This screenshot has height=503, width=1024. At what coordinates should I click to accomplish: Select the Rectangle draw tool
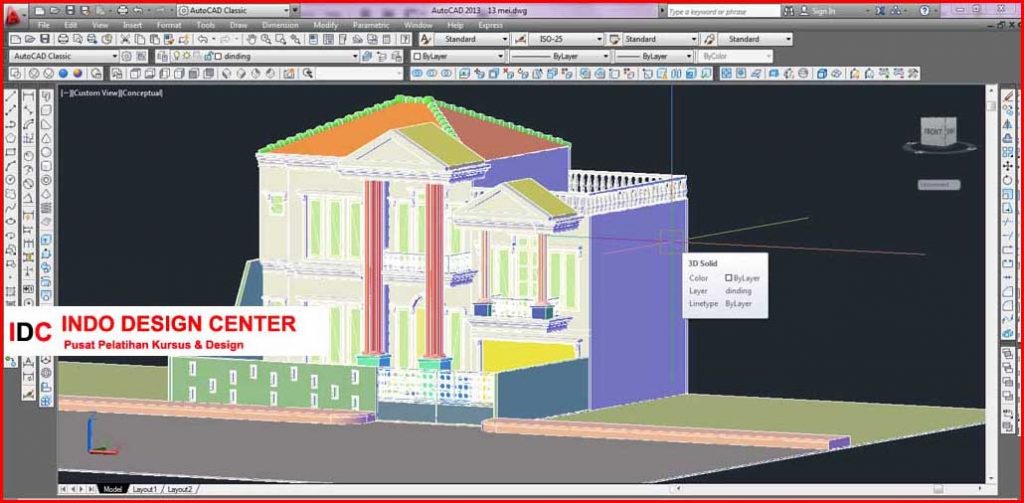(x=10, y=152)
